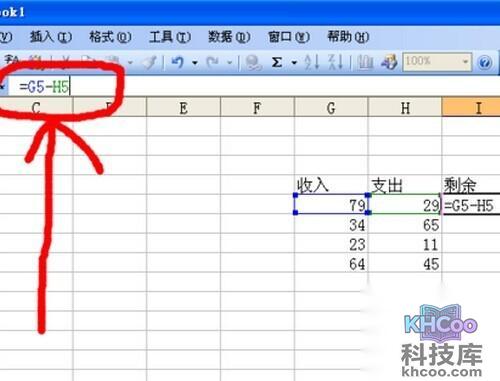The image size is (500, 381).
Task: Click the Chart Wizard icon
Action: click(x=365, y=62)
